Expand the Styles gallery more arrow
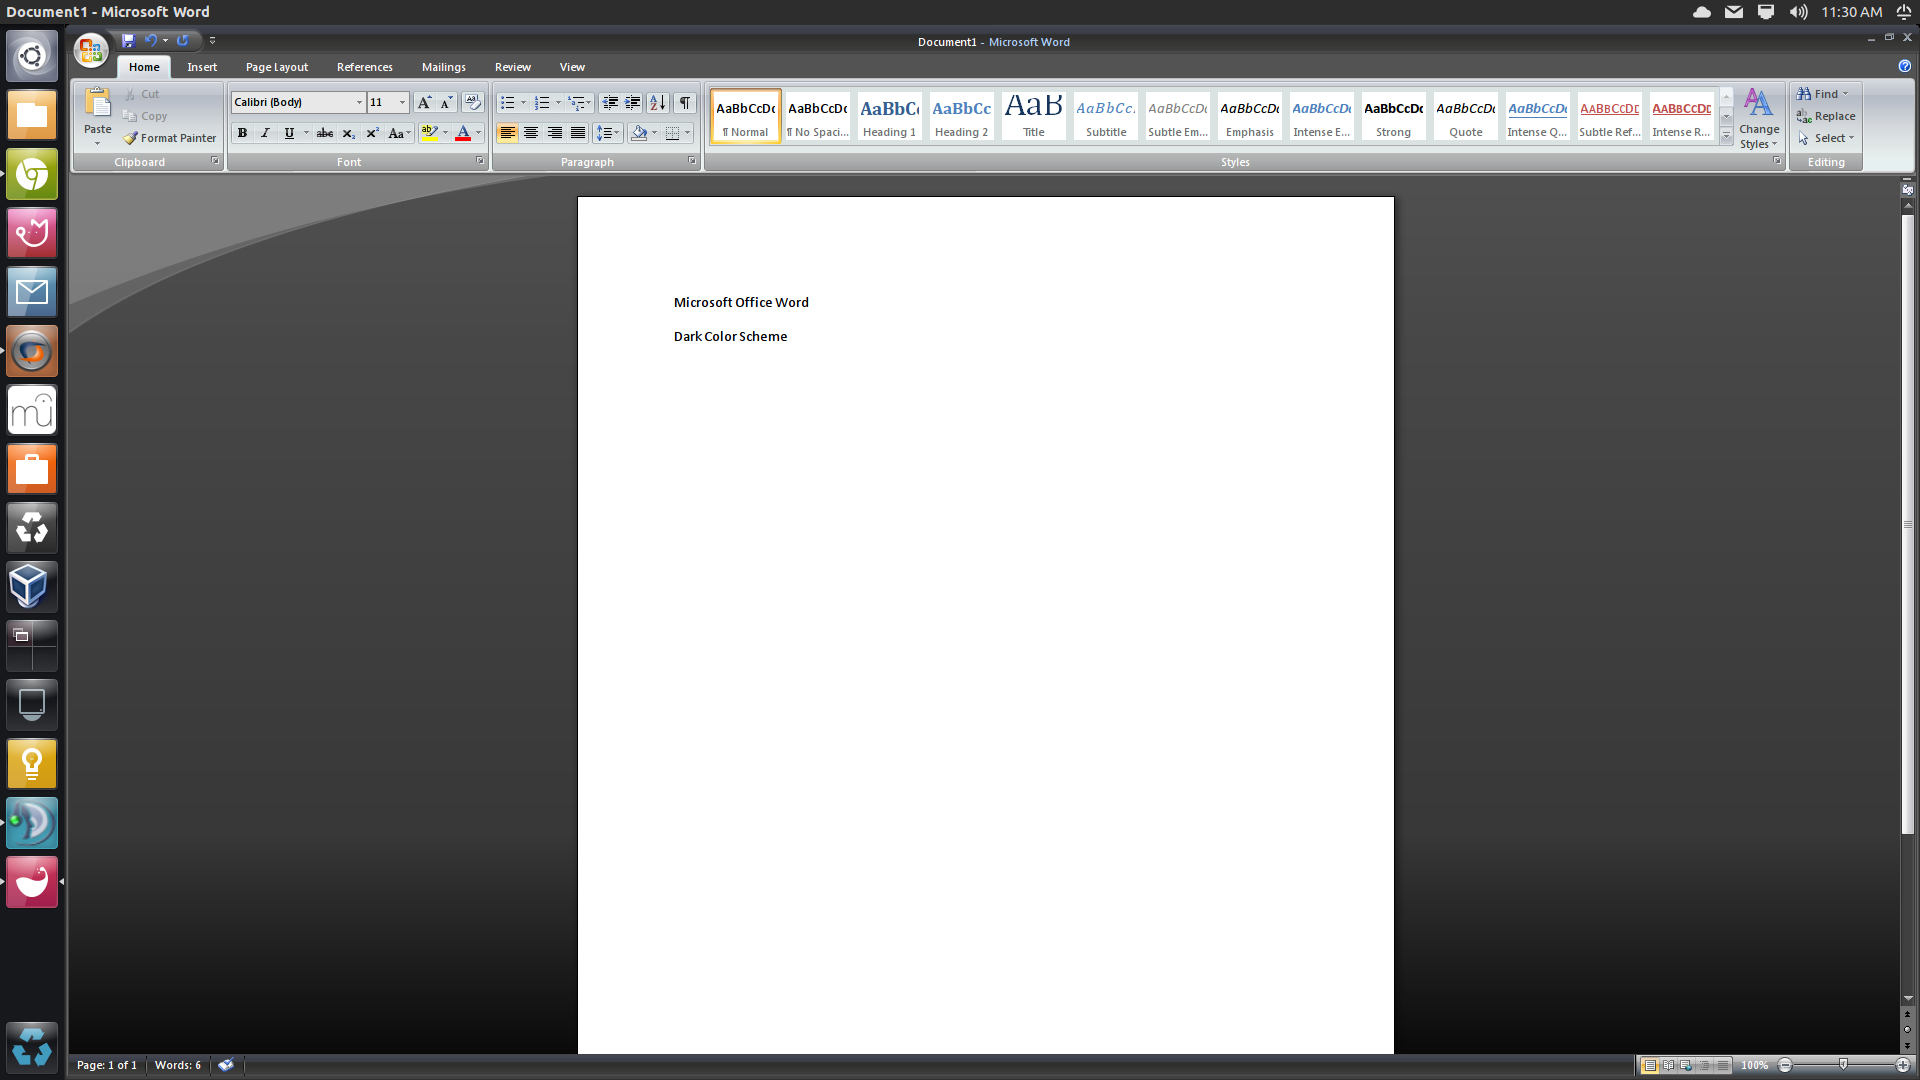The height and width of the screenshot is (1080, 1920). 1726,136
